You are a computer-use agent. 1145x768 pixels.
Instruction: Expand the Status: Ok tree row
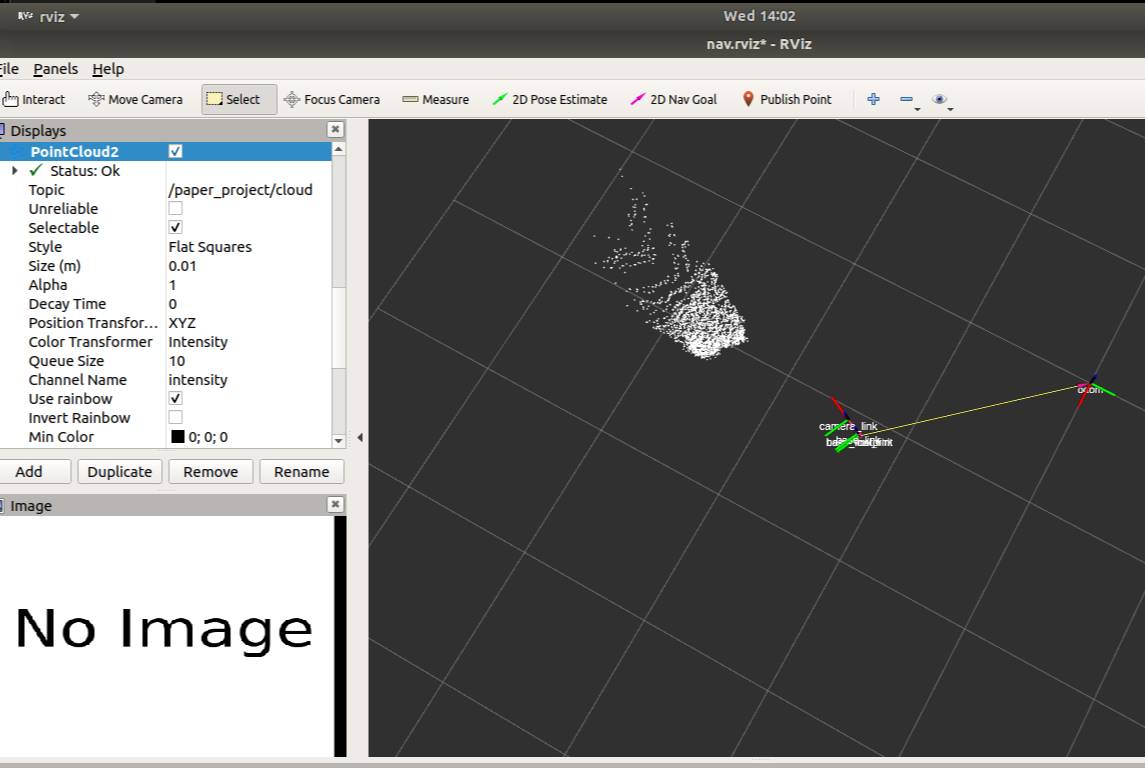pyautogui.click(x=15, y=170)
